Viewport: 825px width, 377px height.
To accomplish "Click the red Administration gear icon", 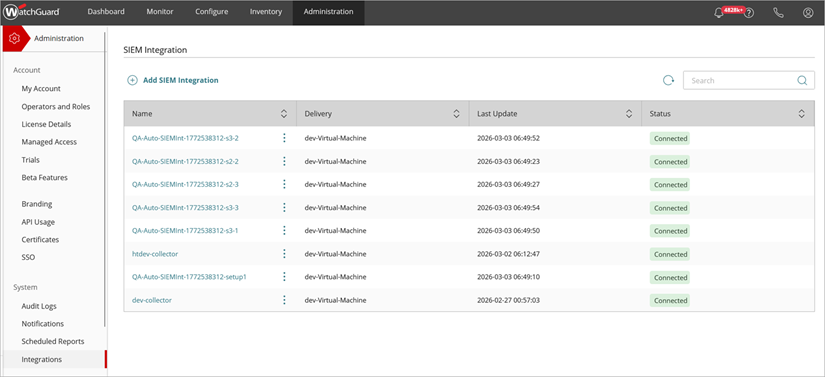I will [14, 38].
